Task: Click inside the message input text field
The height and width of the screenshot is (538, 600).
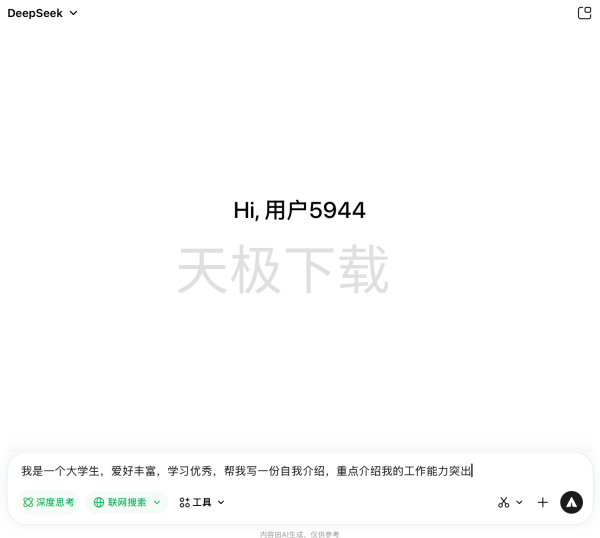Action: (300, 471)
